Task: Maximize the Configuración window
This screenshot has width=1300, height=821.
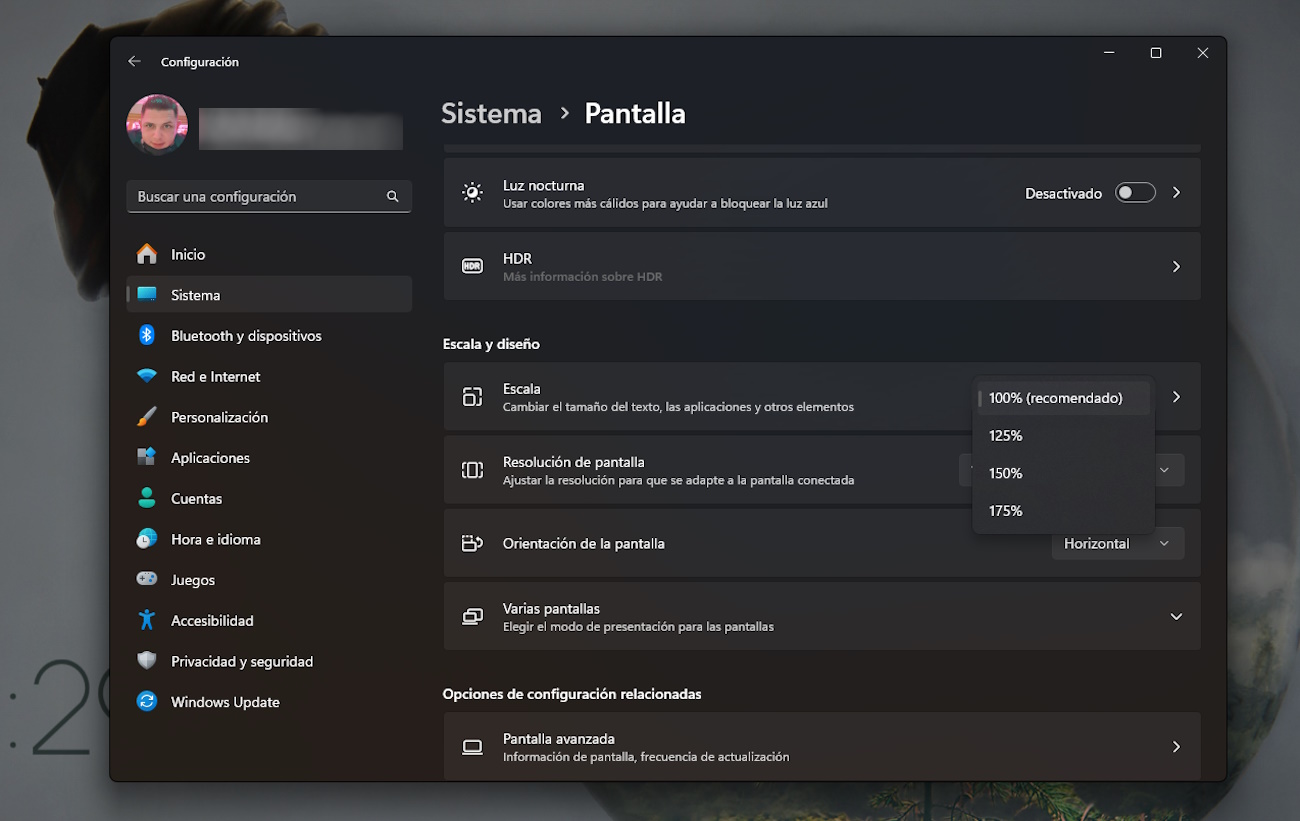Action: coord(1156,53)
